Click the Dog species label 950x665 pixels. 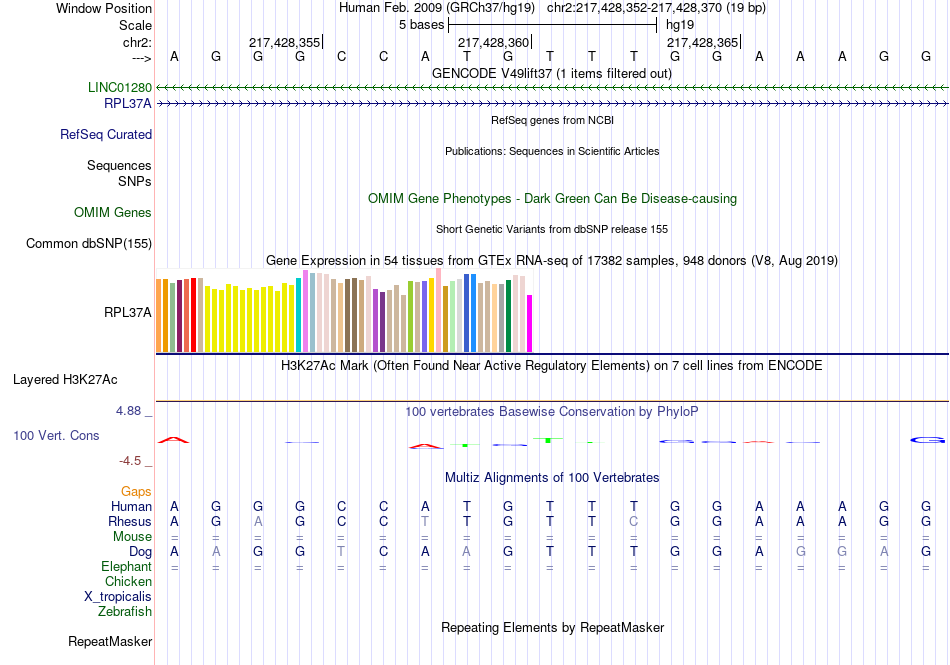coord(141,552)
